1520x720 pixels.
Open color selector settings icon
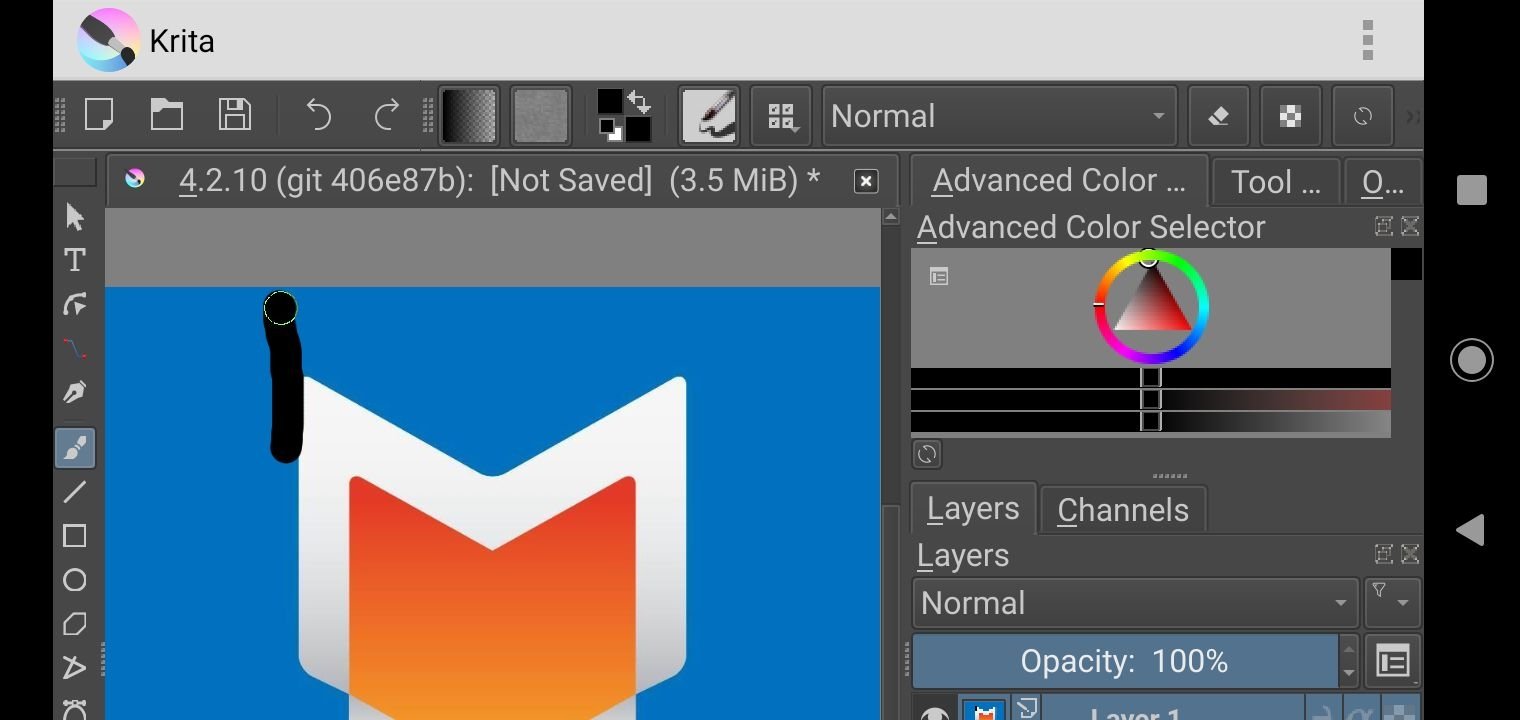(939, 277)
